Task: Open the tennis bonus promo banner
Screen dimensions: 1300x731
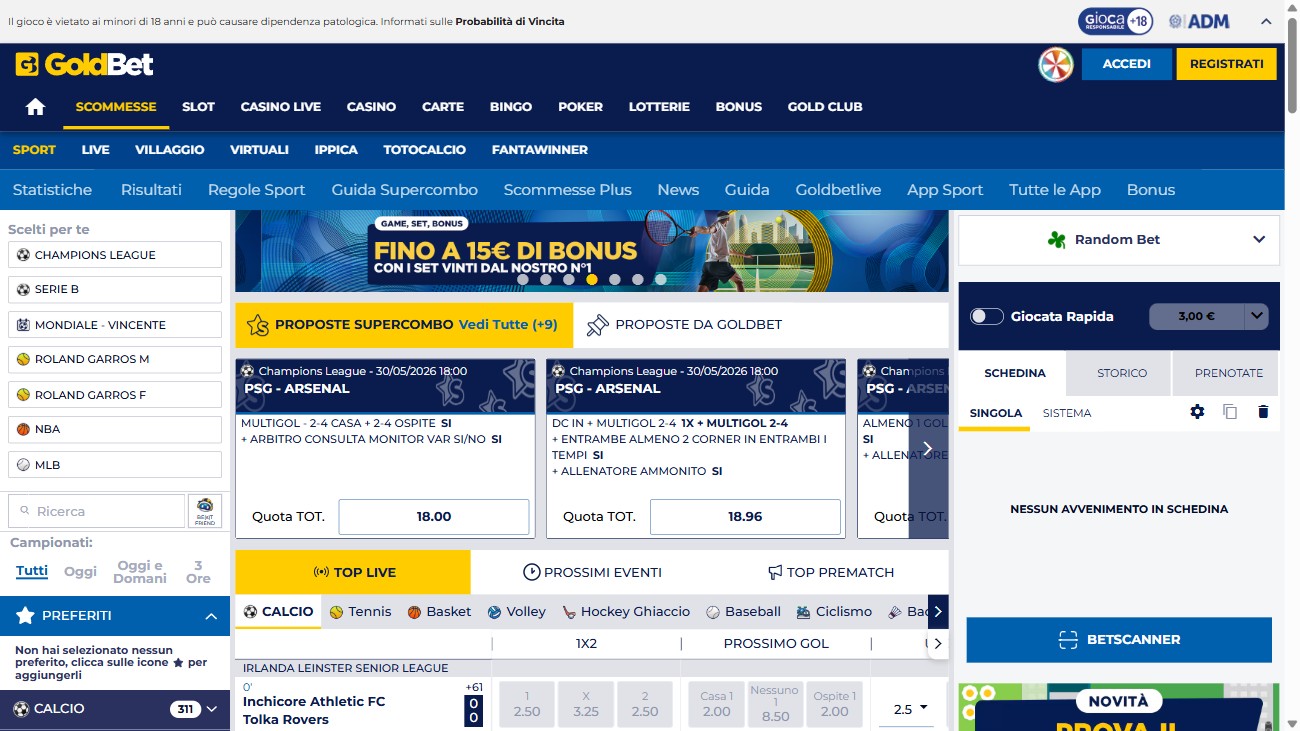Action: click(592, 251)
